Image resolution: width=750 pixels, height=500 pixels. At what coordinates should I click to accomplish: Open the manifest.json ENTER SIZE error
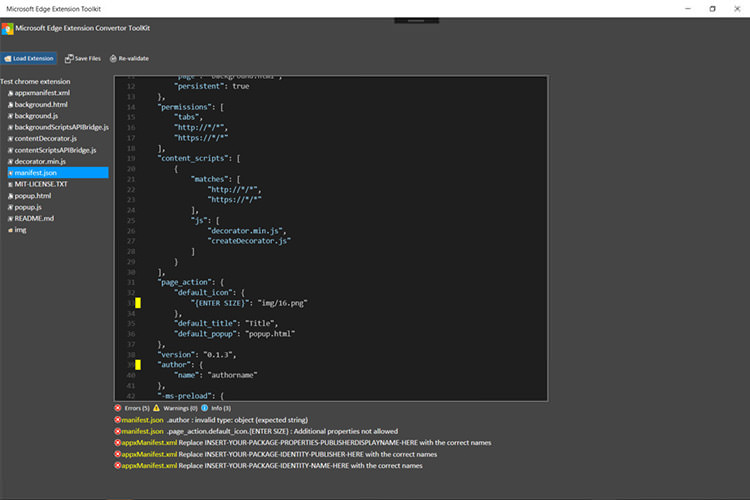256,432
